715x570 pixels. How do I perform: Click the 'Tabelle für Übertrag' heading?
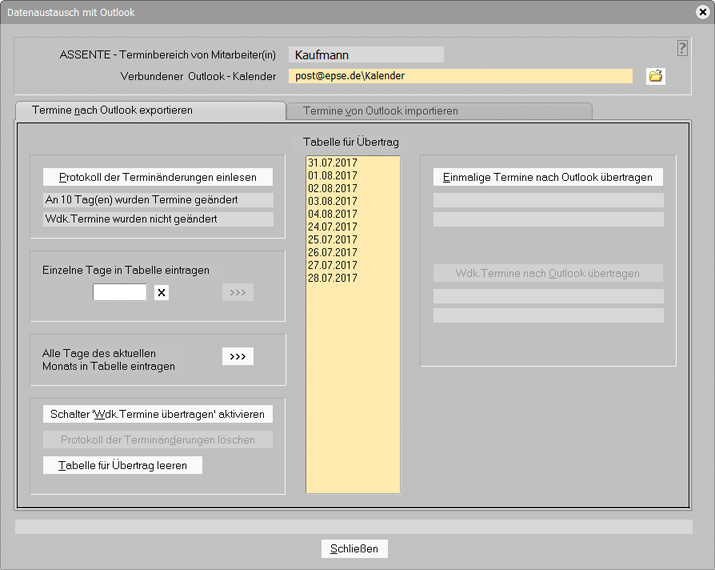(x=351, y=142)
